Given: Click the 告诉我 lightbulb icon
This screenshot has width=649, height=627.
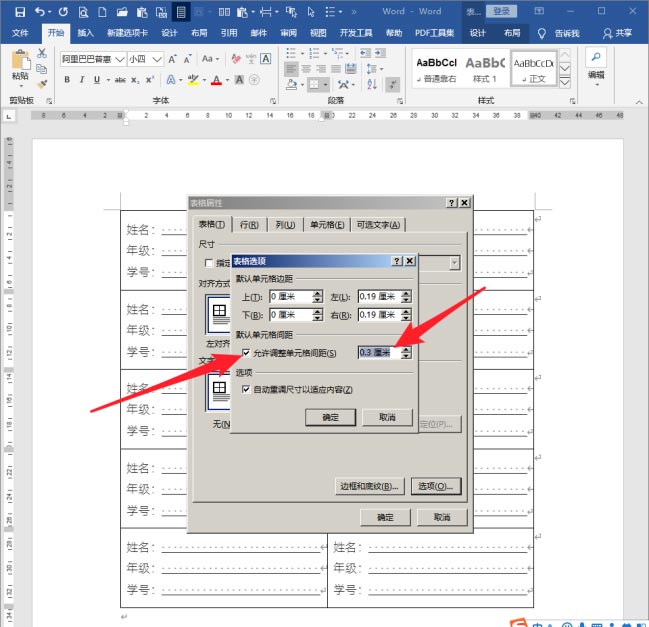Looking at the screenshot, I should (542, 33).
